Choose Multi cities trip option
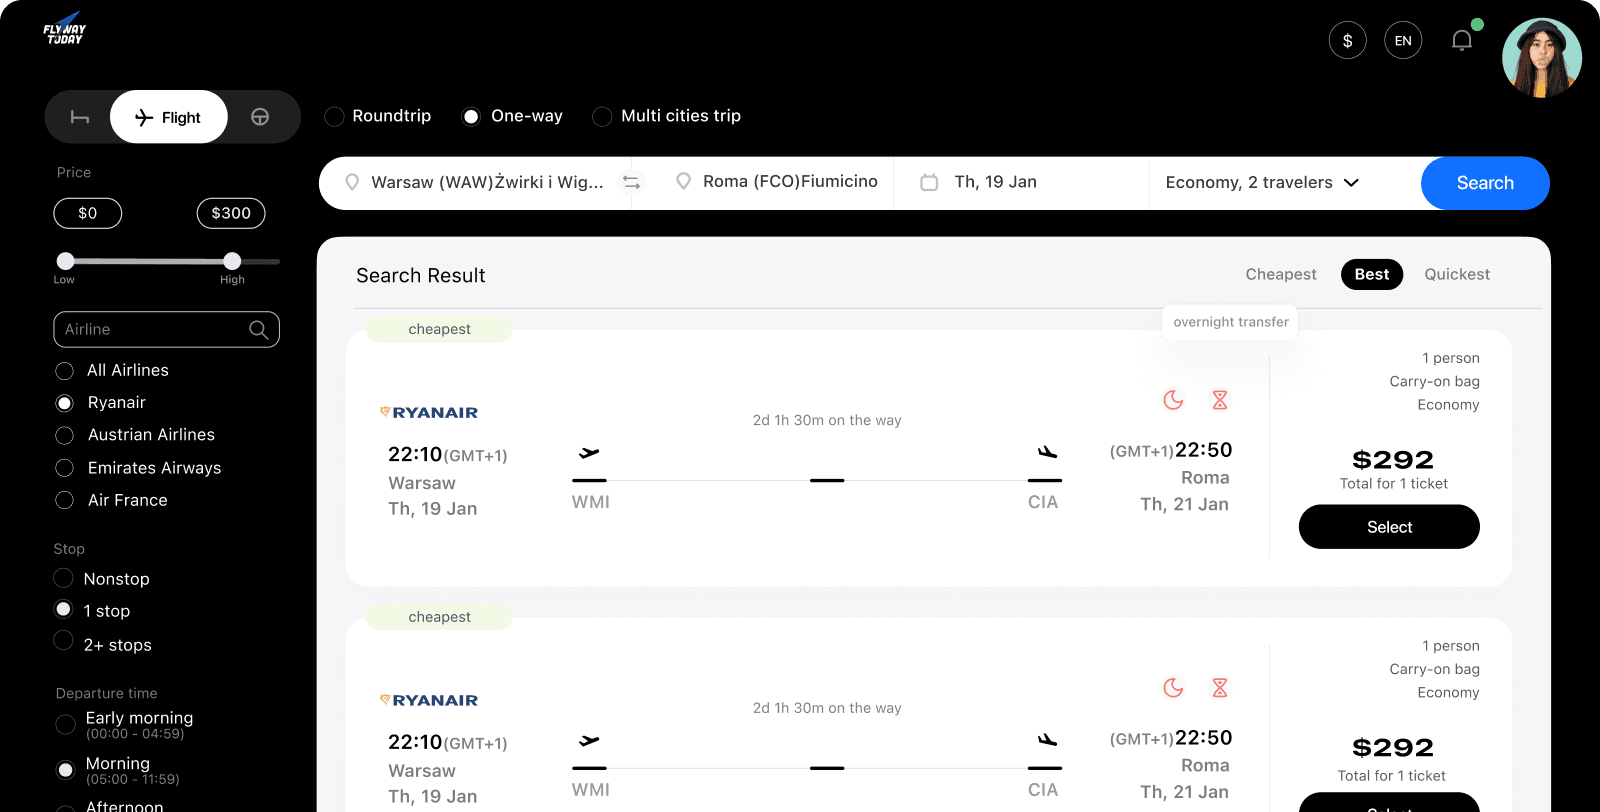 click(603, 117)
